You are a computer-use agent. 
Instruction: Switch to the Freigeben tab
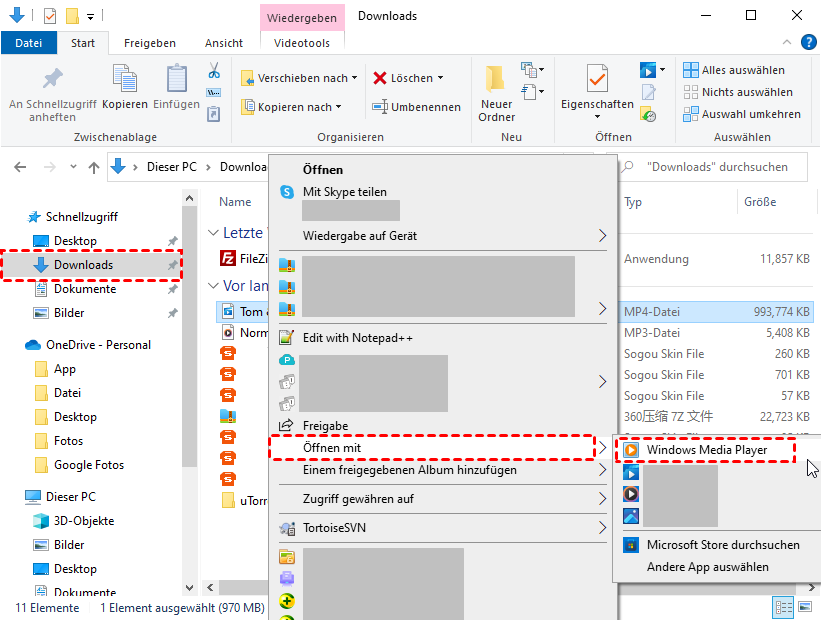150,43
